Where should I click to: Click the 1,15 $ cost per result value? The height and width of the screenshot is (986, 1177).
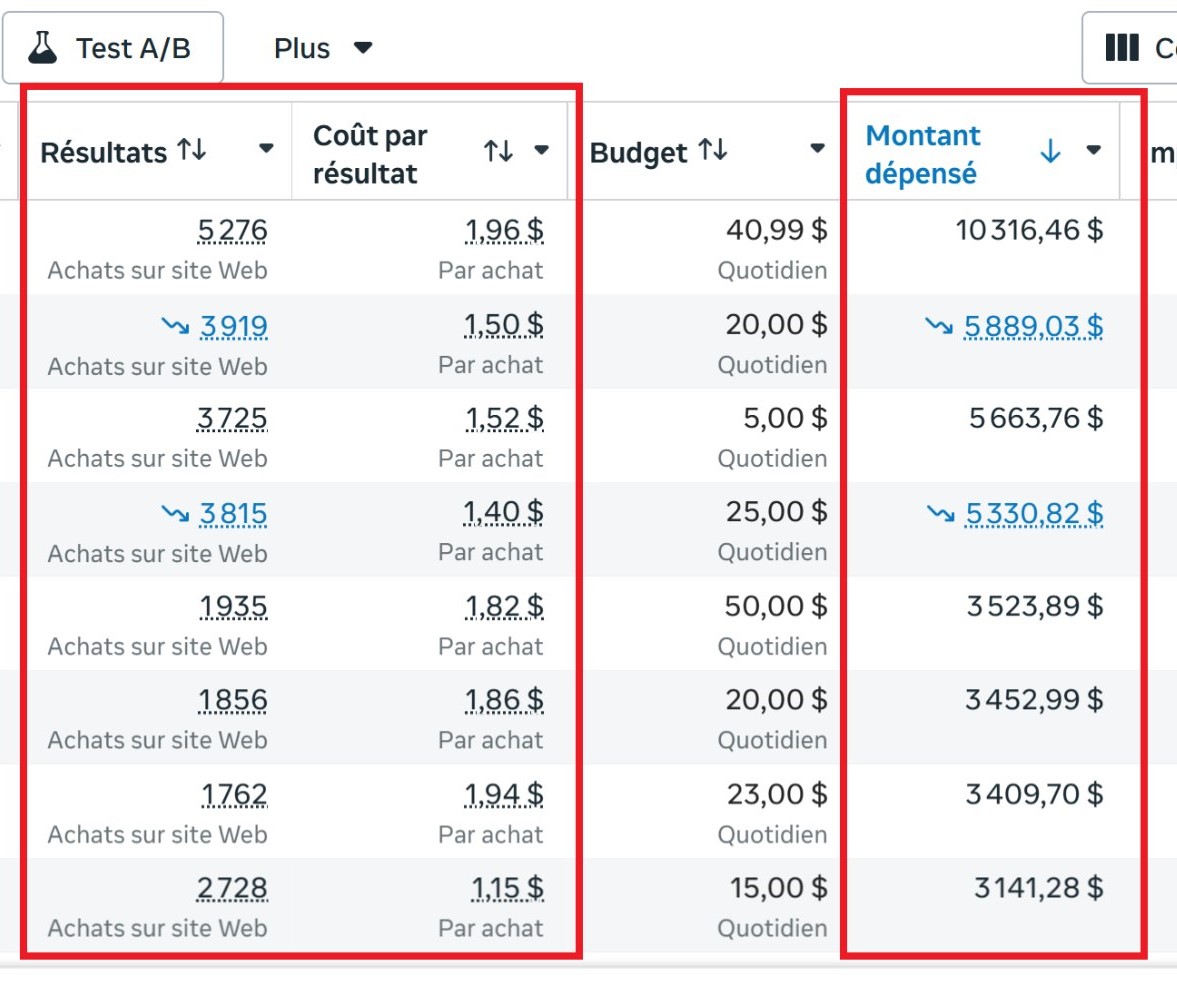[x=507, y=888]
